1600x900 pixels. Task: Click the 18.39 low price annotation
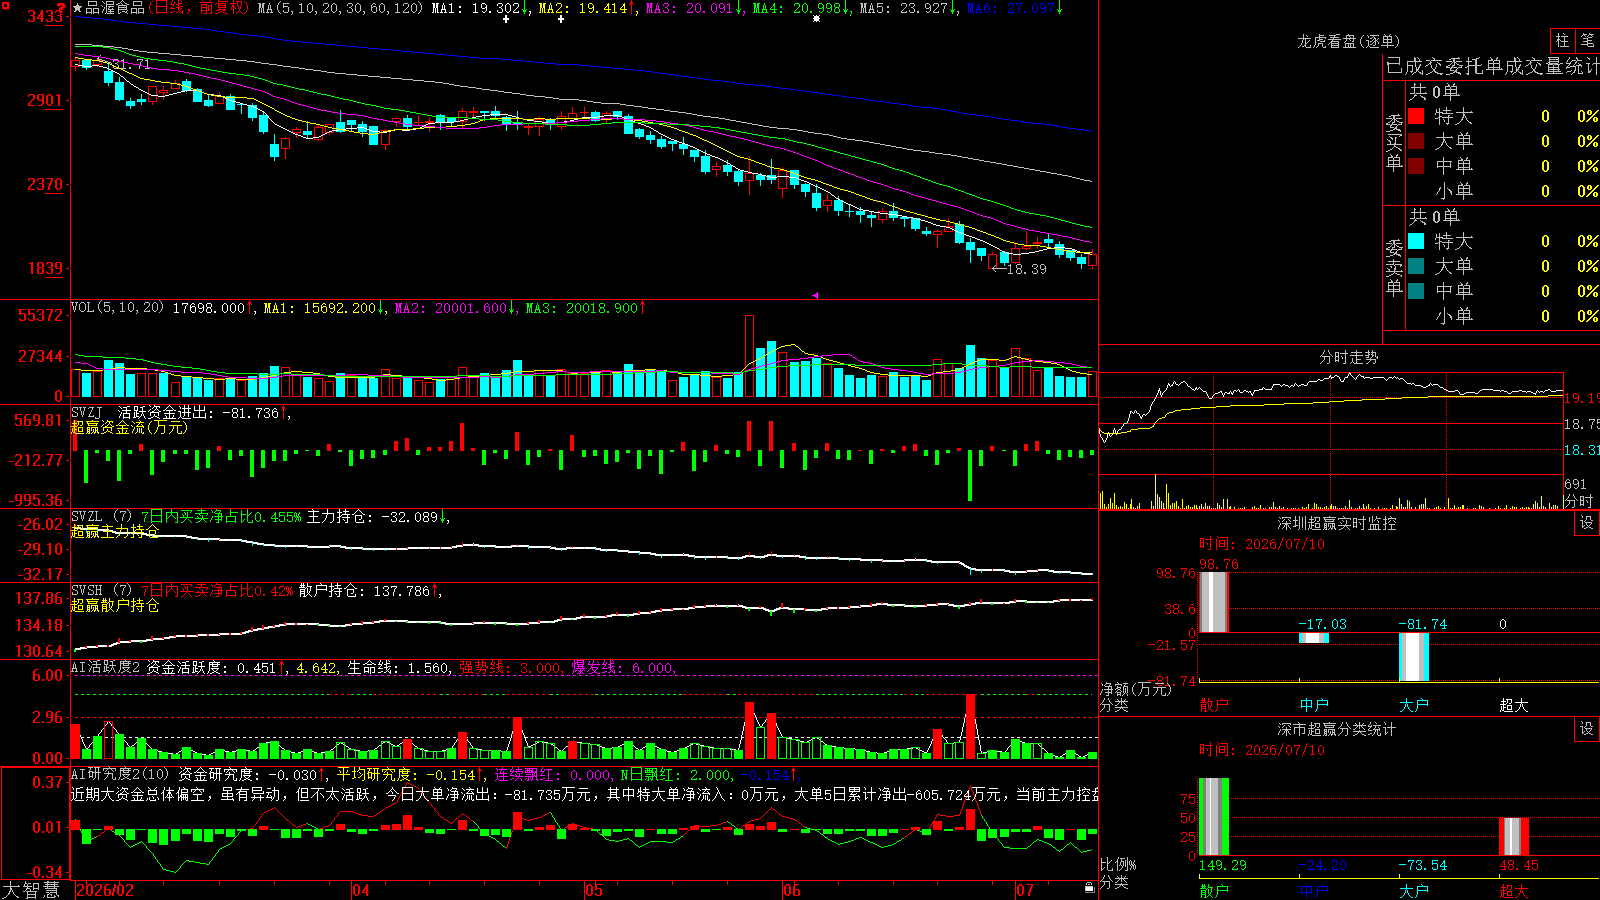point(1026,269)
